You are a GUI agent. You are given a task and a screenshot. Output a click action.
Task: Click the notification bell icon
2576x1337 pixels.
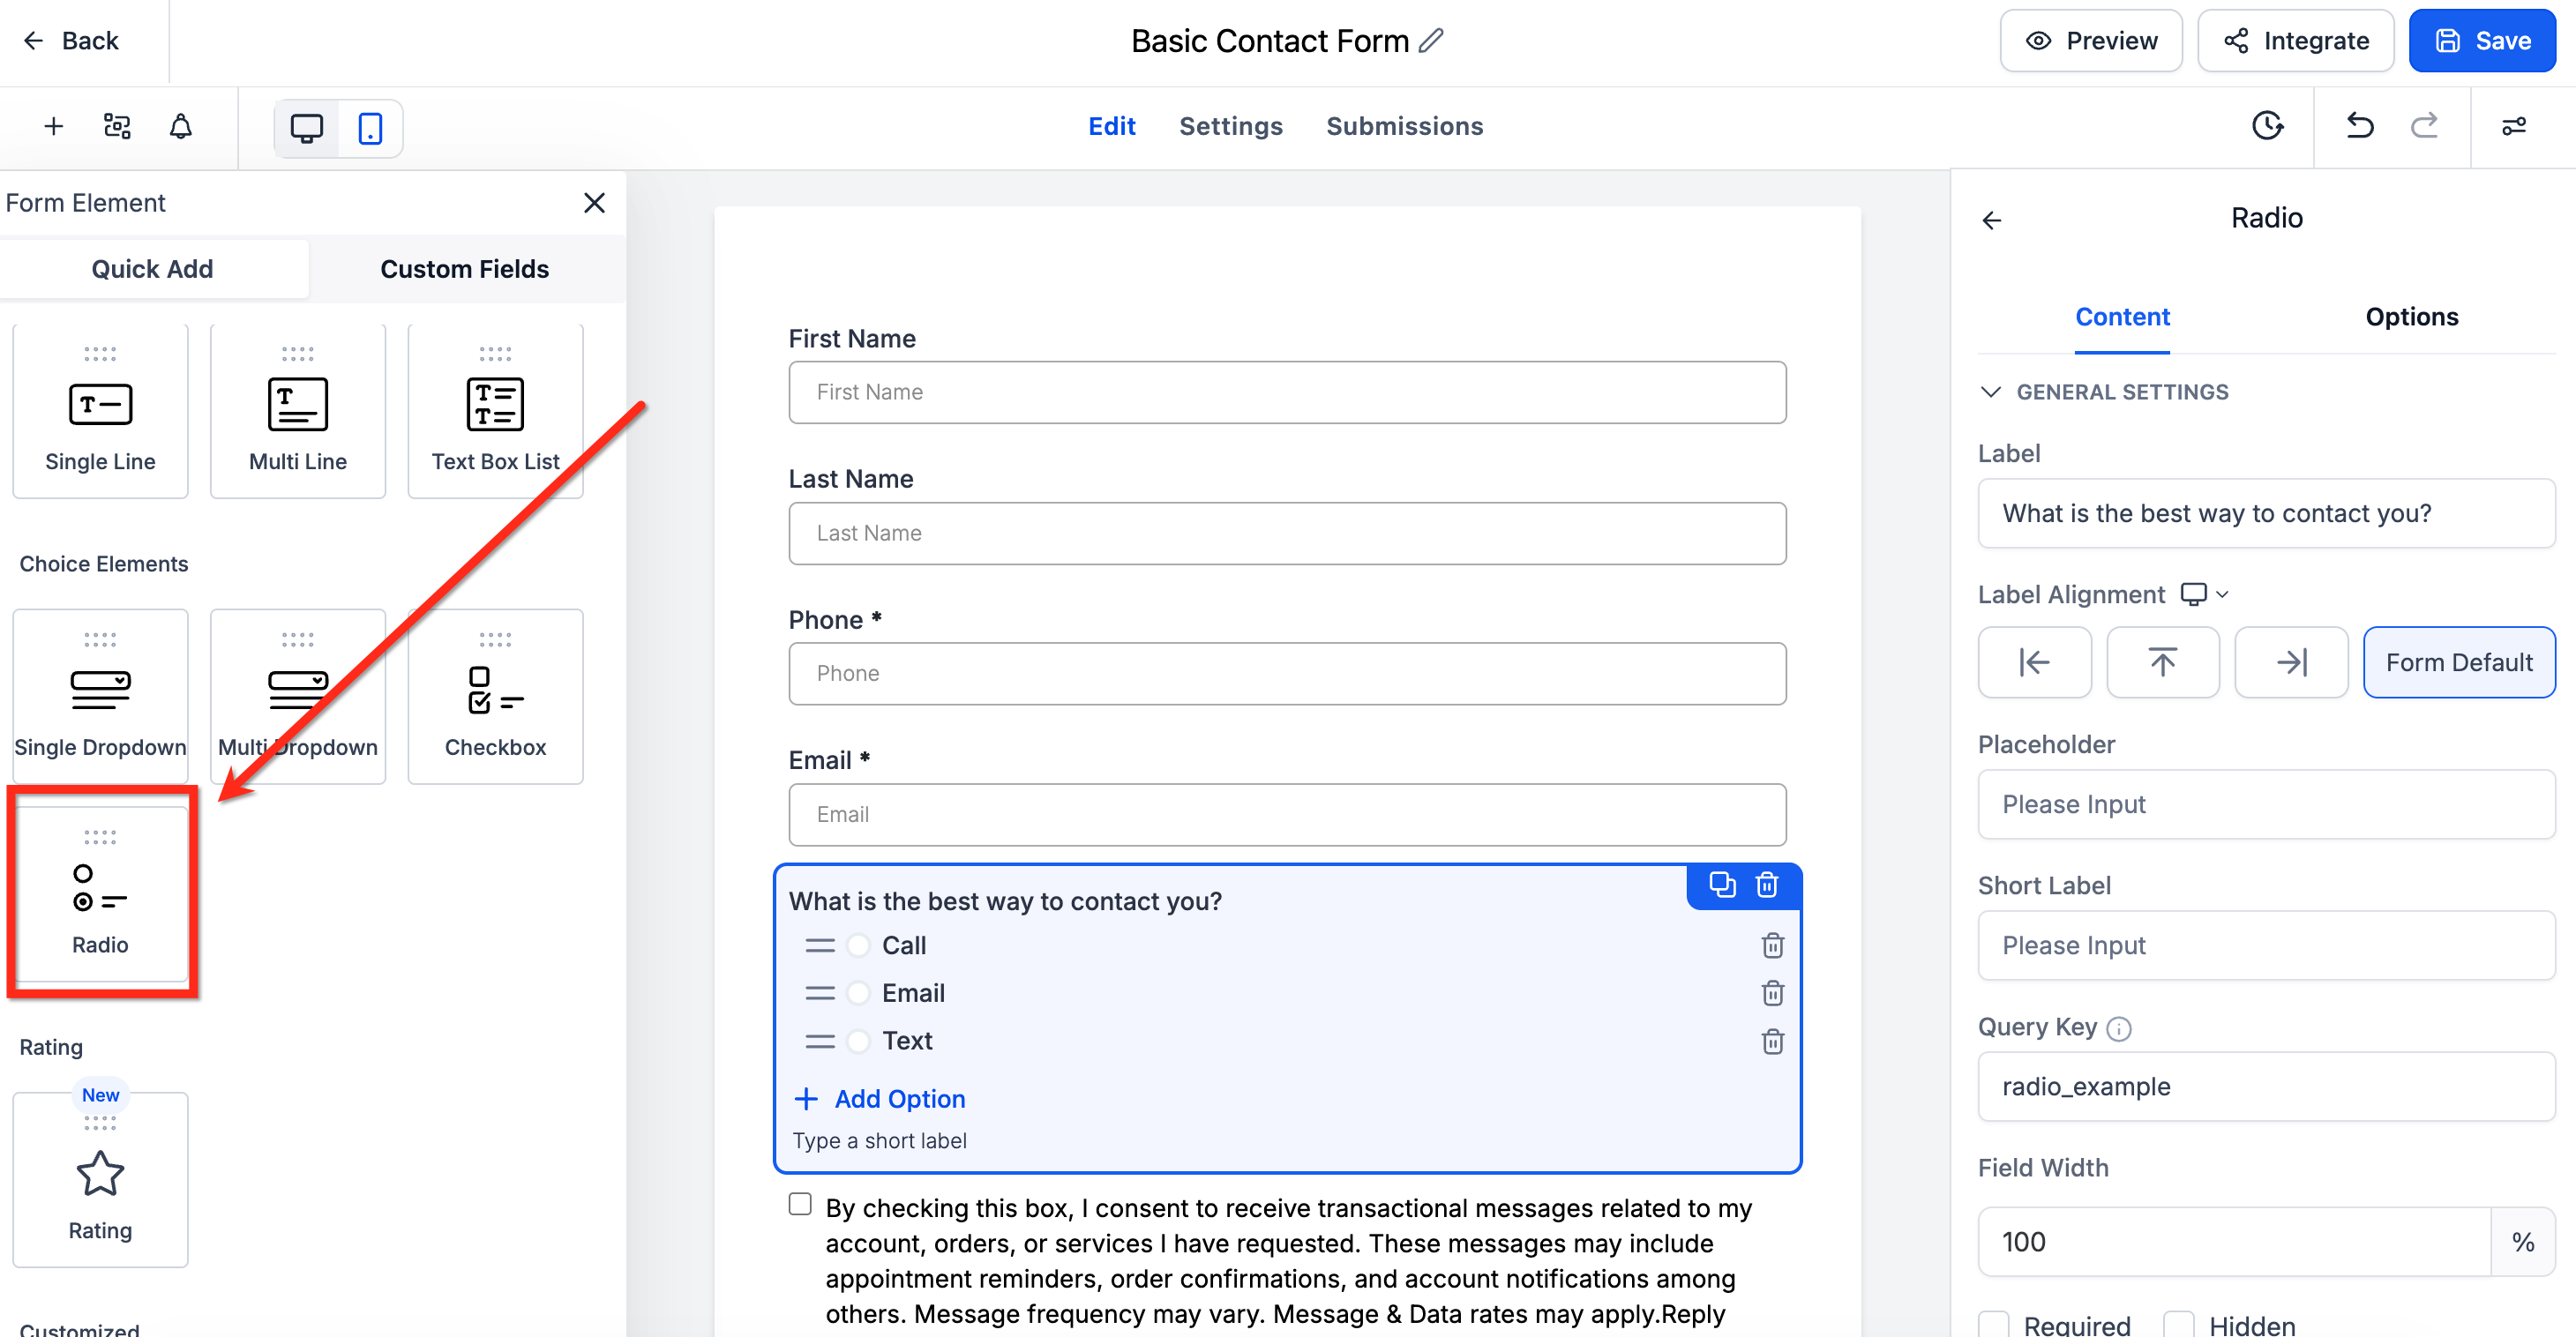181,127
